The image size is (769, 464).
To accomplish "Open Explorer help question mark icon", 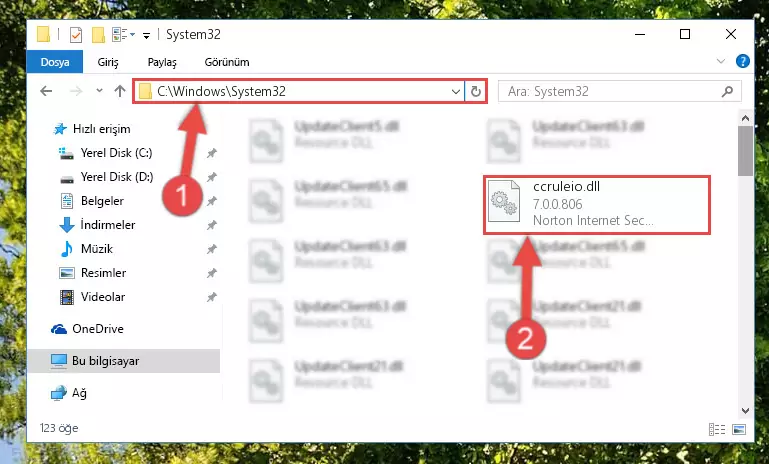I will pyautogui.click(x=743, y=61).
